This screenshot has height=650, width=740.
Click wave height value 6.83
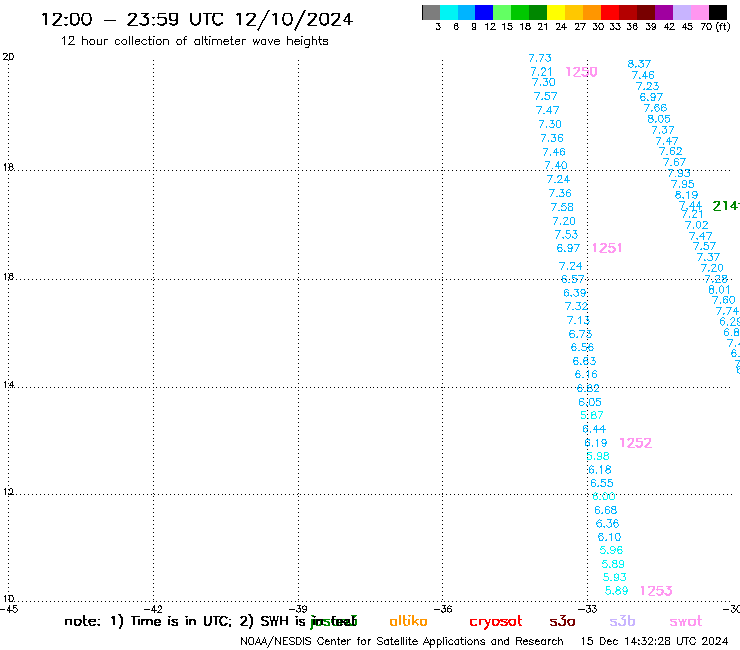point(584,361)
